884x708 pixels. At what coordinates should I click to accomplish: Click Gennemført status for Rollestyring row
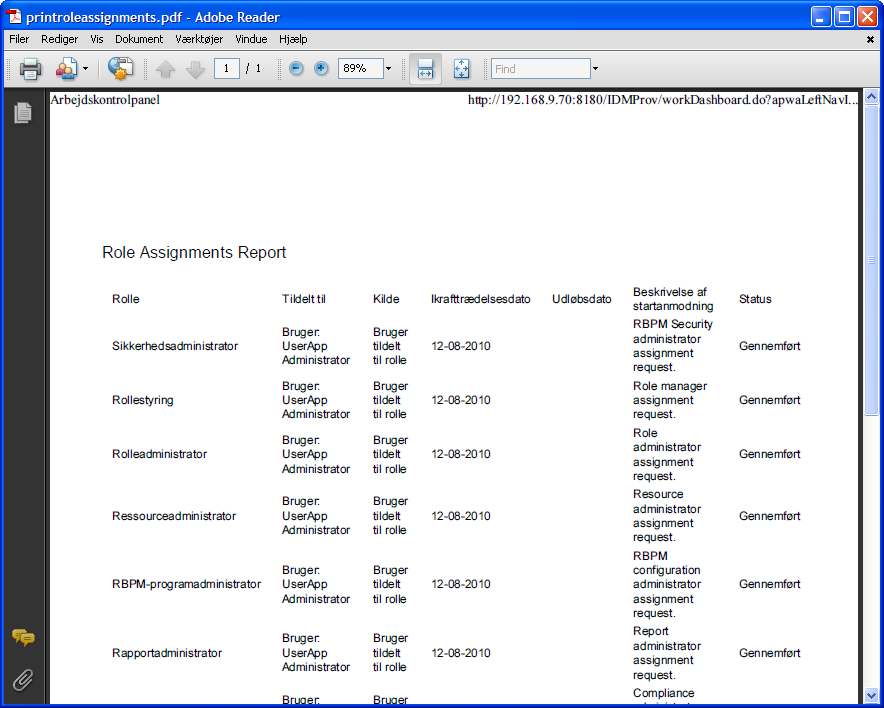tap(770, 400)
